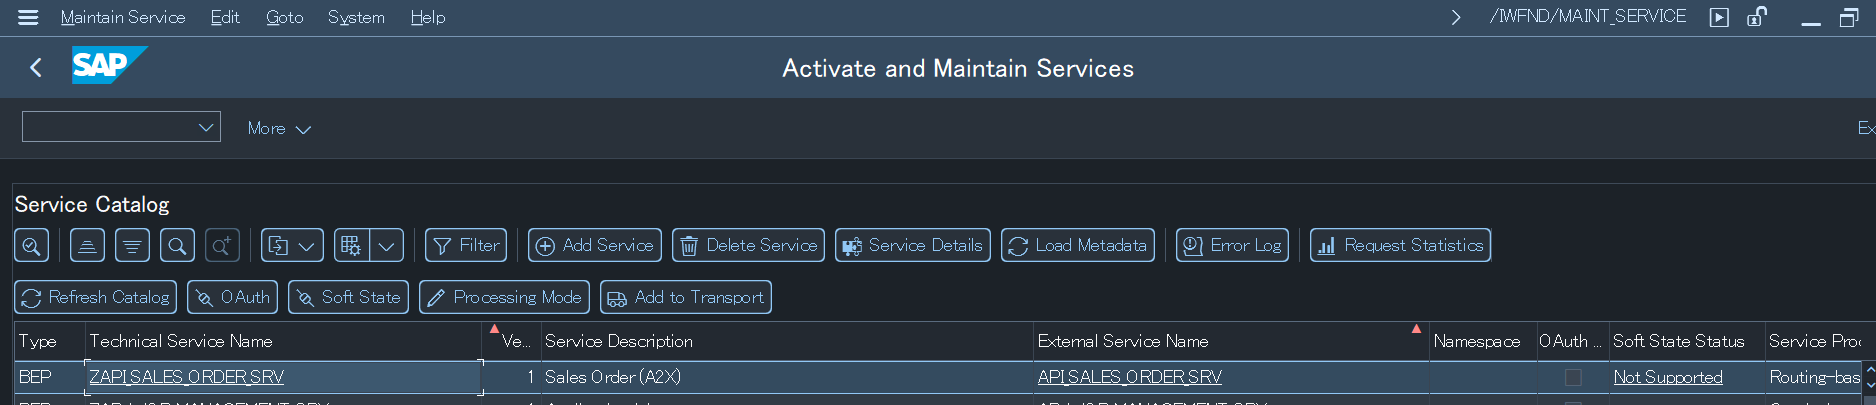The width and height of the screenshot is (1876, 405).
Task: Change the Processing Mode
Action: [x=504, y=297]
